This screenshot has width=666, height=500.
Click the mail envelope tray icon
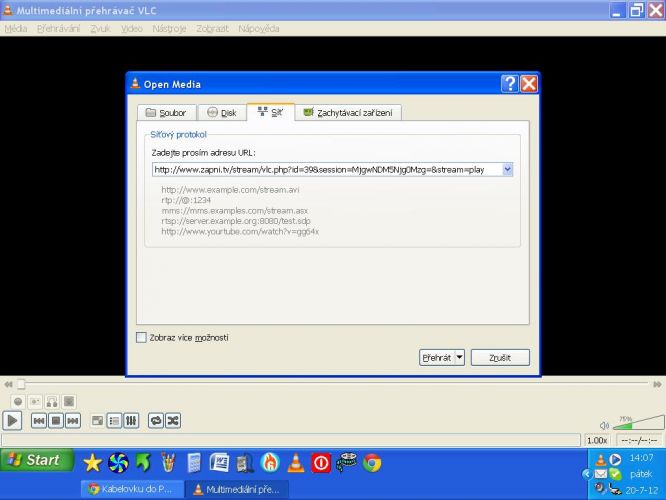(601, 474)
